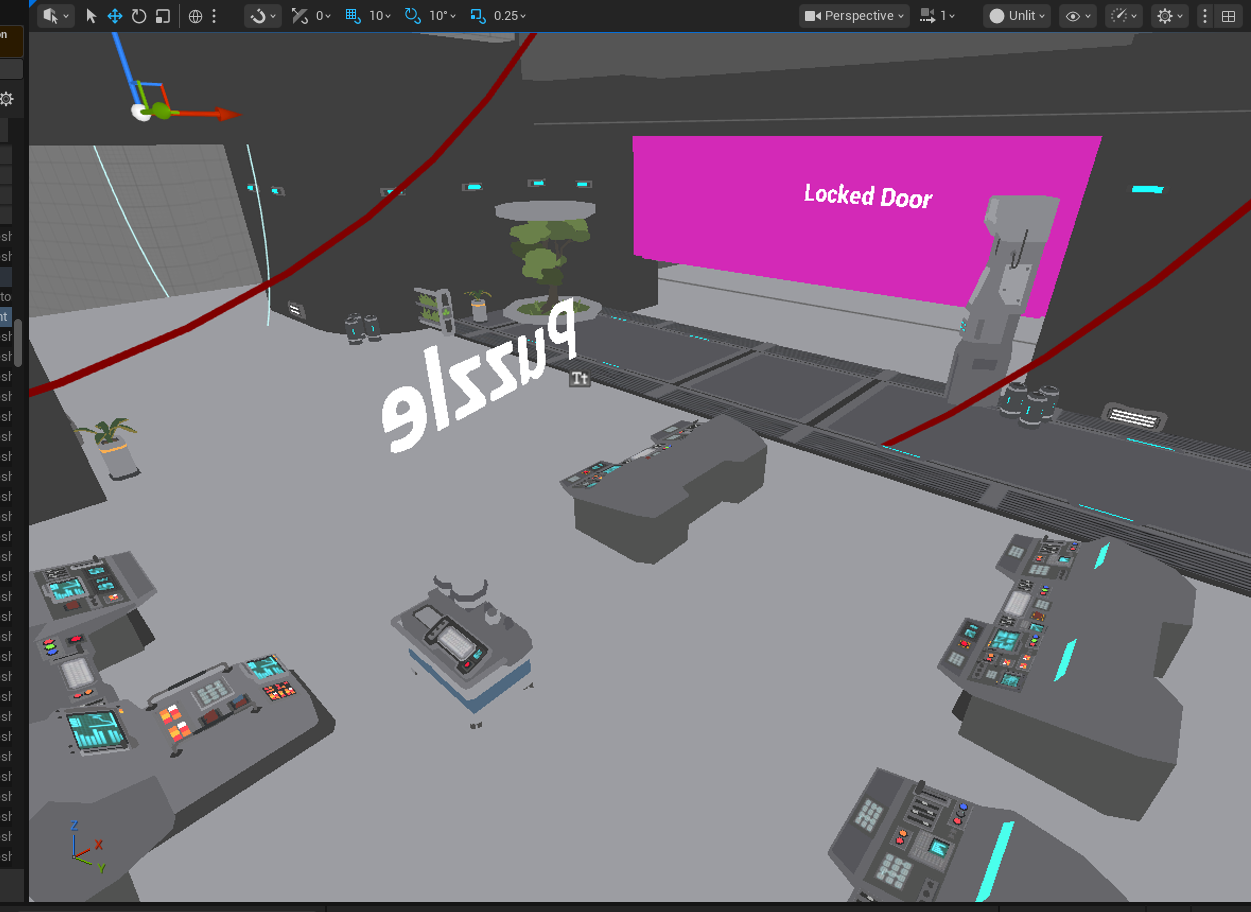Open transform more-options three-dot menu

[214, 16]
